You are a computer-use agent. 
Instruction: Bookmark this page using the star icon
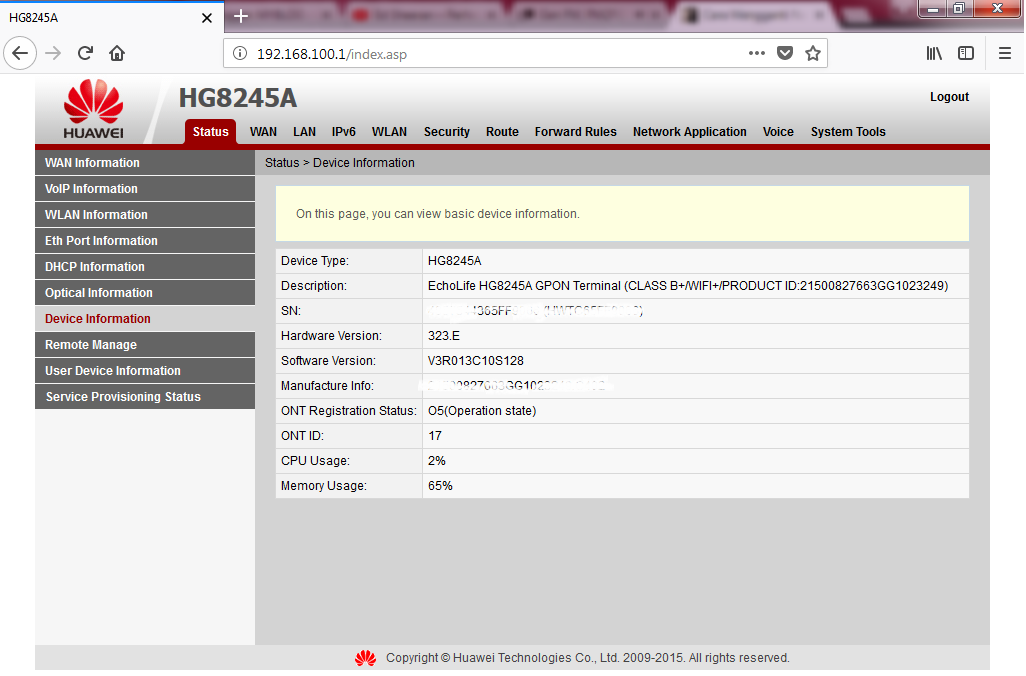click(x=813, y=53)
